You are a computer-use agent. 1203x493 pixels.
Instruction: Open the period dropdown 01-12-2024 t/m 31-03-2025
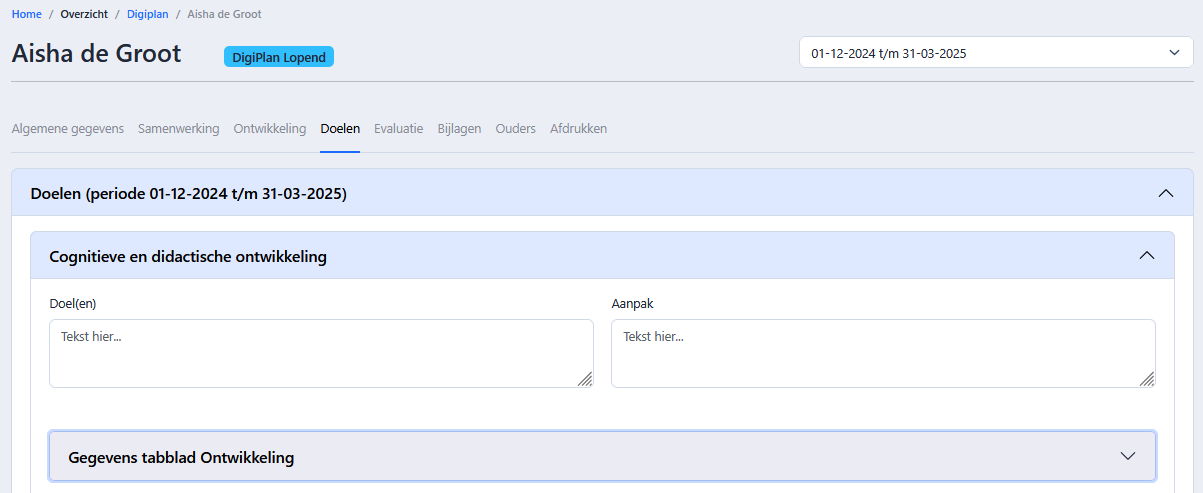(996, 53)
